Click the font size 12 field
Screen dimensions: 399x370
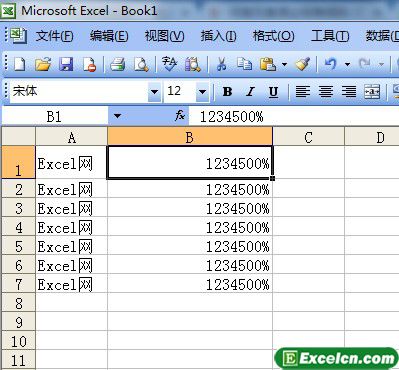(x=180, y=91)
